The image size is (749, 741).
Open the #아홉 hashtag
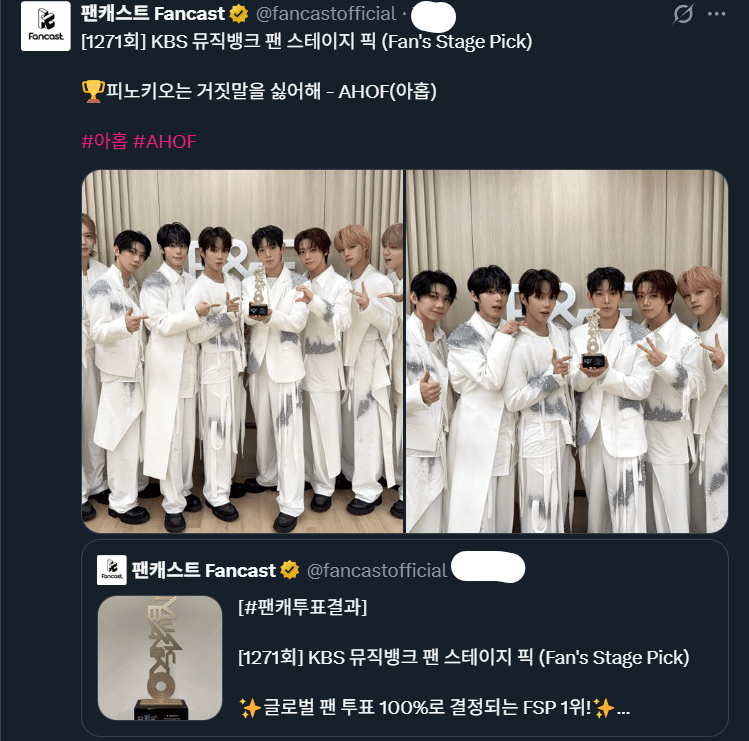[105, 141]
